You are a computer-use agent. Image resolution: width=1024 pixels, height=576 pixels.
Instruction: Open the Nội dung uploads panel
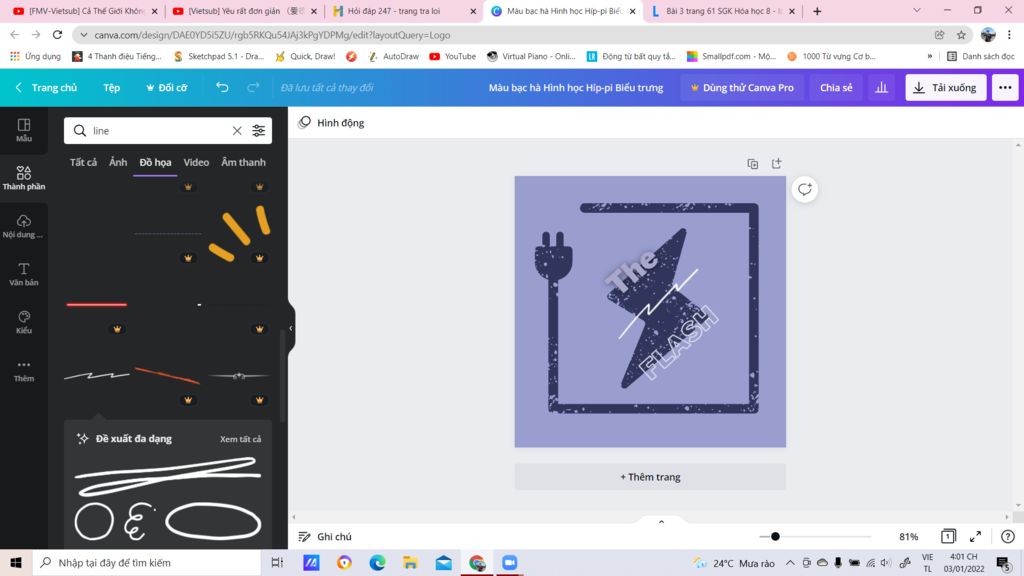coord(24,226)
